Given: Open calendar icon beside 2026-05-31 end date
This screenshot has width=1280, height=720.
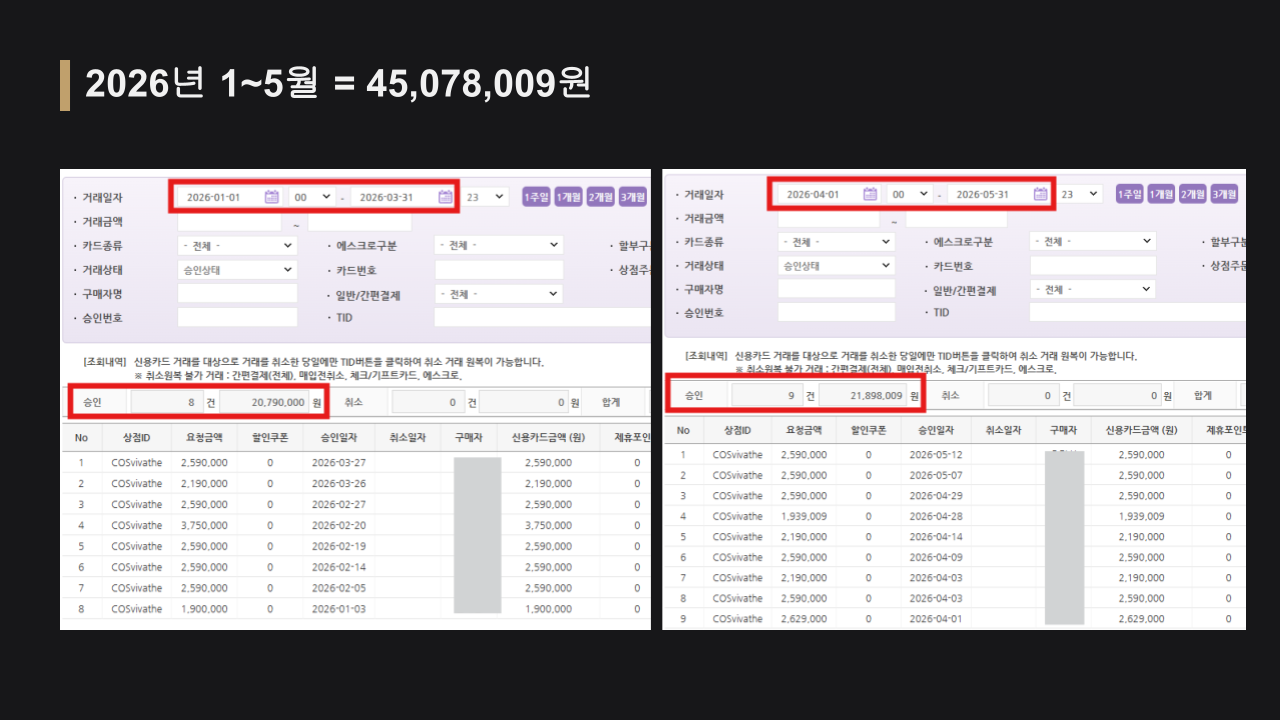Looking at the screenshot, I should coord(1041,194).
